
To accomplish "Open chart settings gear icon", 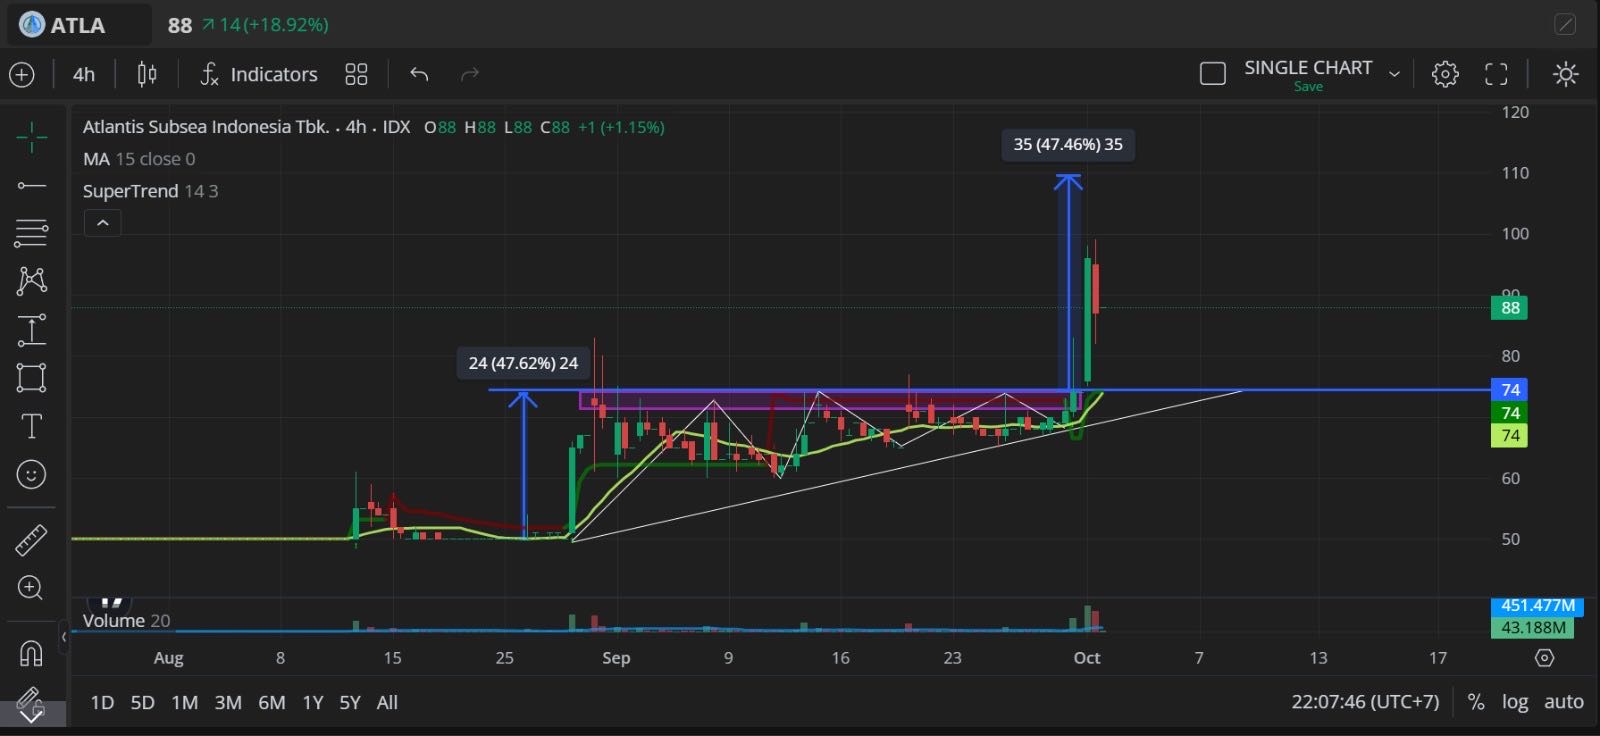I will point(1445,74).
